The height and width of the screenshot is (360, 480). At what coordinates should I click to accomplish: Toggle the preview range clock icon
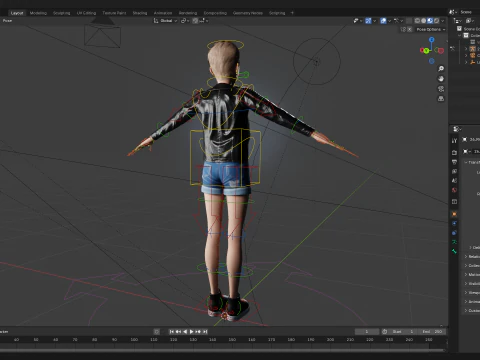384,332
